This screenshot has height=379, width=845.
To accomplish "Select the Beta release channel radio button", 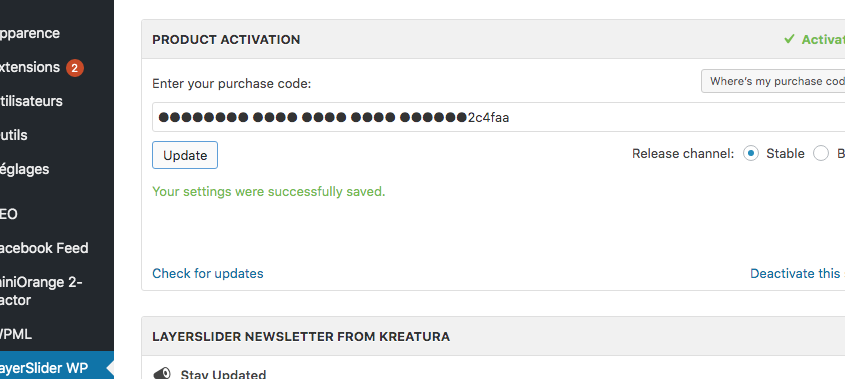I will tap(821, 154).
